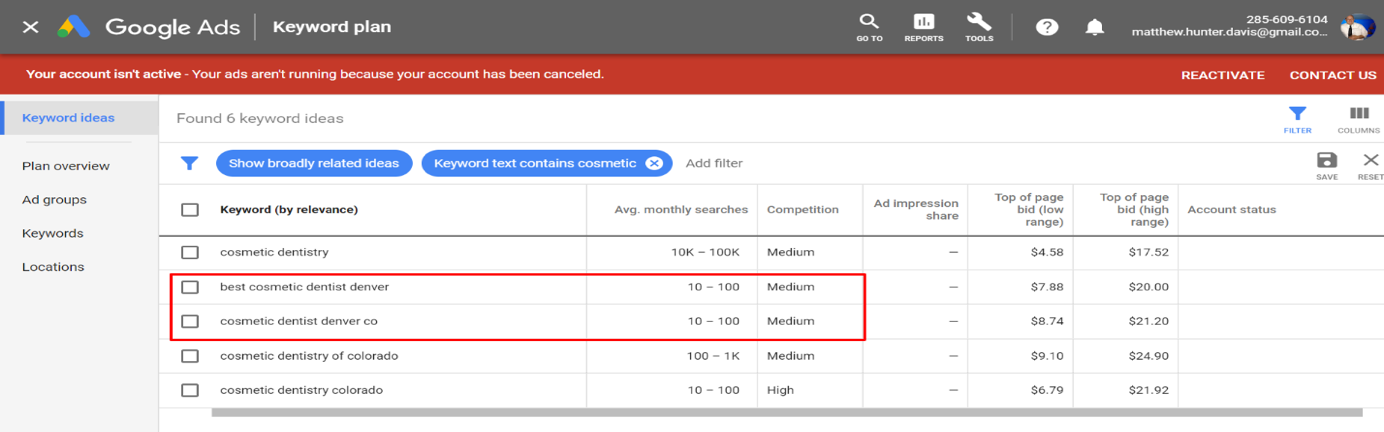The height and width of the screenshot is (432, 1384).
Task: Click the $24.90 high bid value
Action: pyautogui.click(x=1149, y=356)
